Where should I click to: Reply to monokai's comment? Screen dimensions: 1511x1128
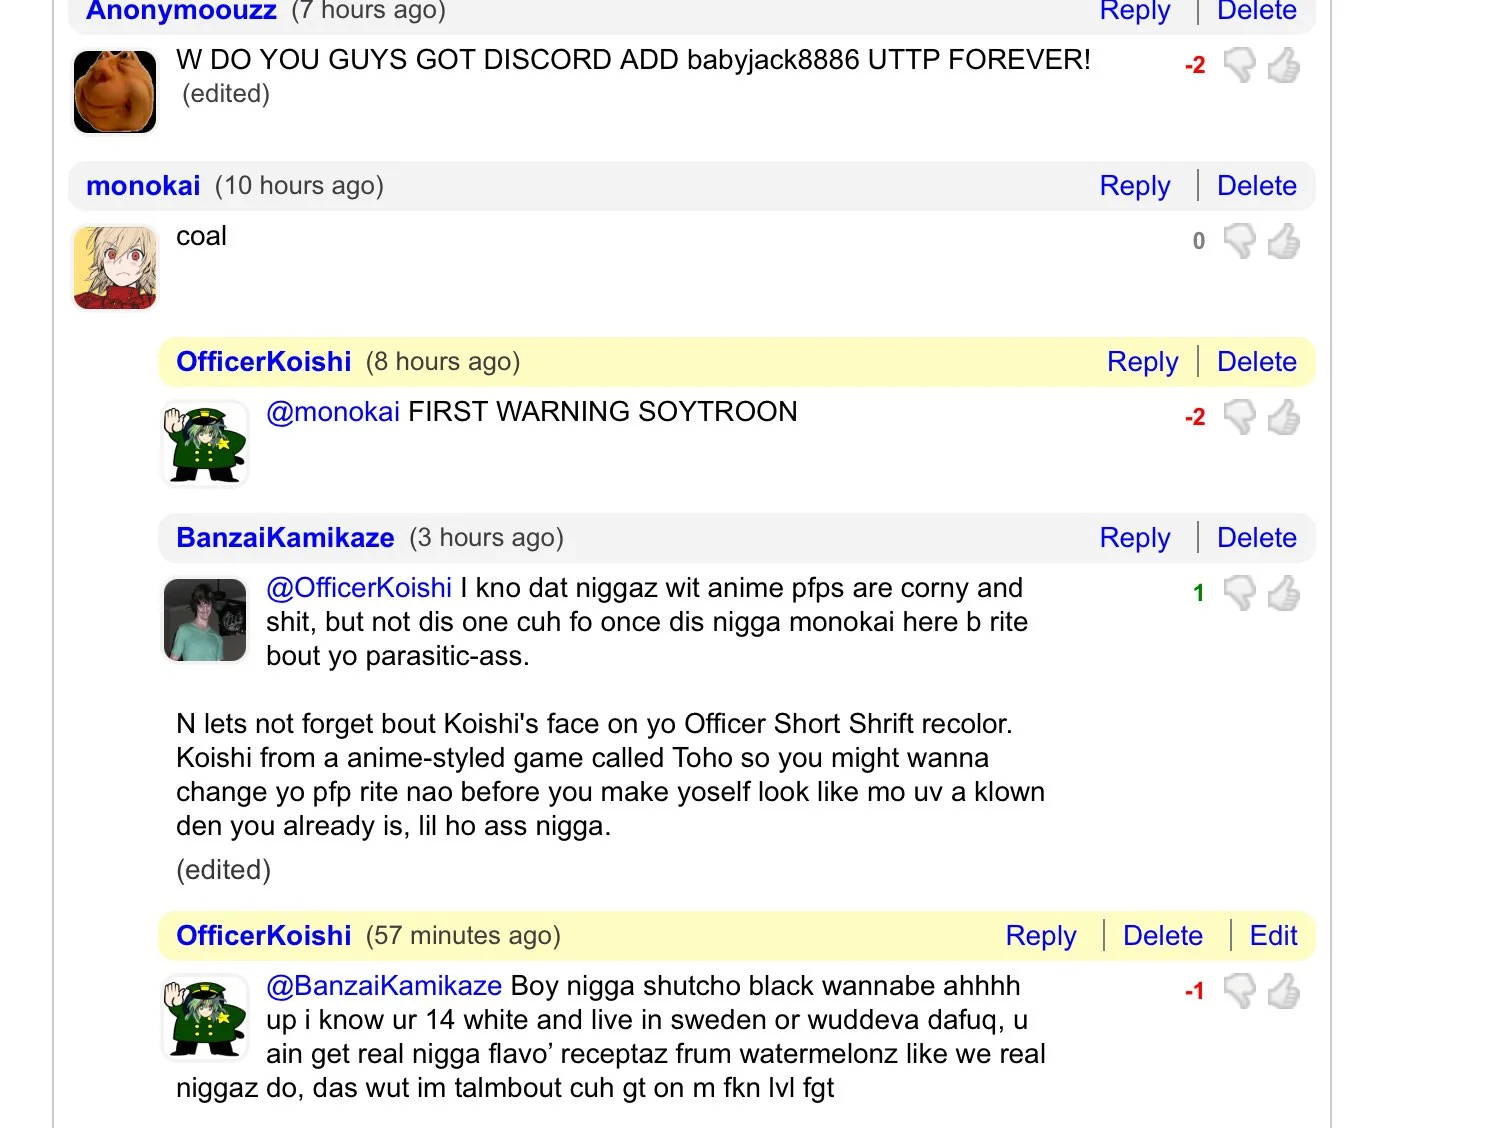pyautogui.click(x=1134, y=186)
